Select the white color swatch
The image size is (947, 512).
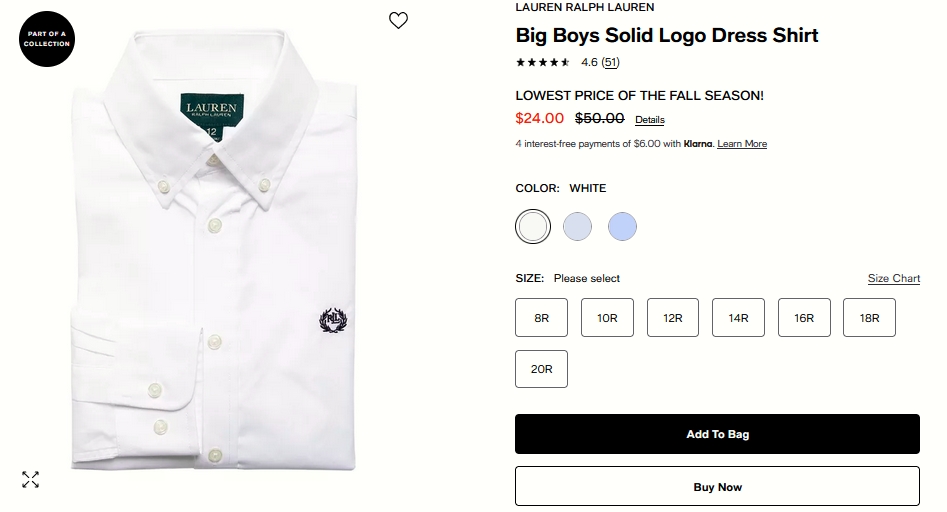point(533,226)
